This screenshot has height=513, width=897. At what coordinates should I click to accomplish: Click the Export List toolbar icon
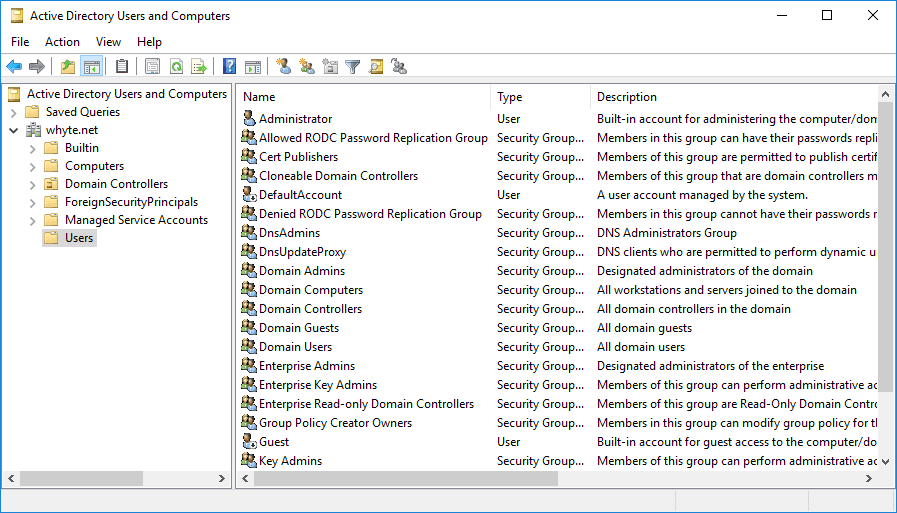(x=199, y=67)
